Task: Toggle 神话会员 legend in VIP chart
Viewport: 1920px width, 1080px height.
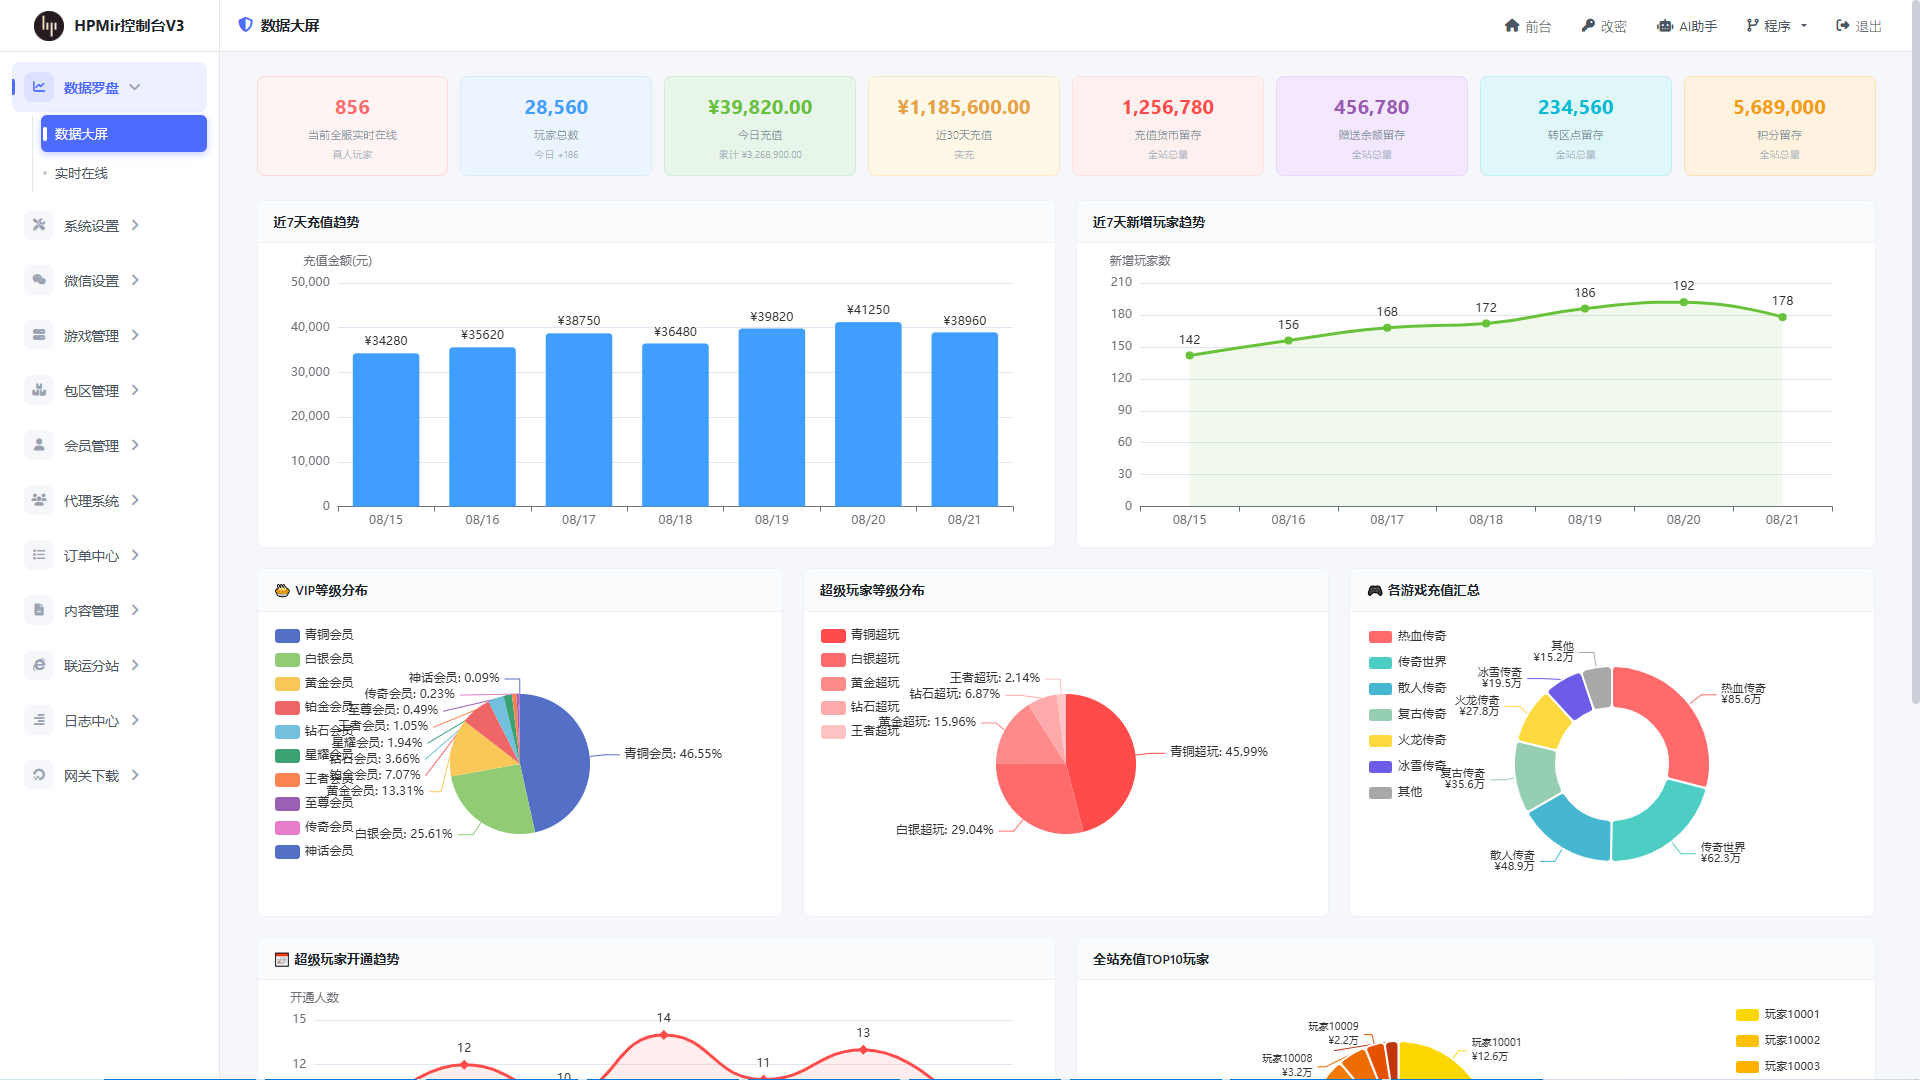Action: coord(314,851)
